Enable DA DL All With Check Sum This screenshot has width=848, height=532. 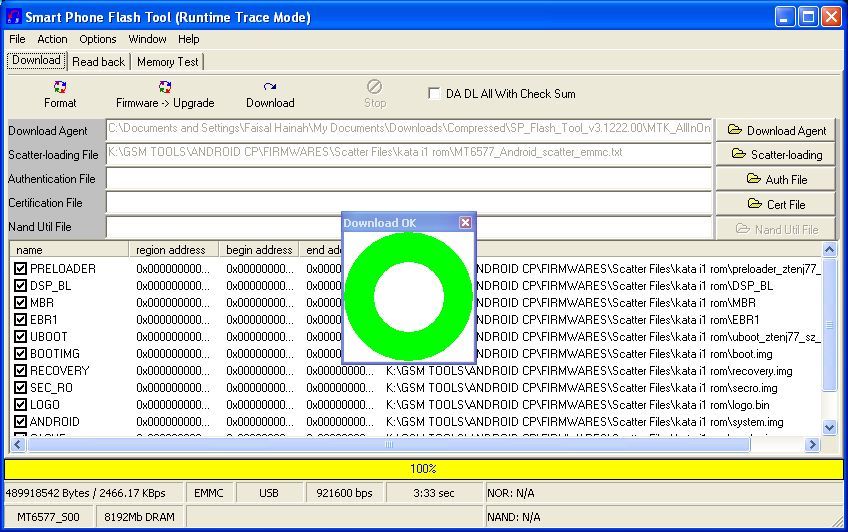[x=434, y=94]
